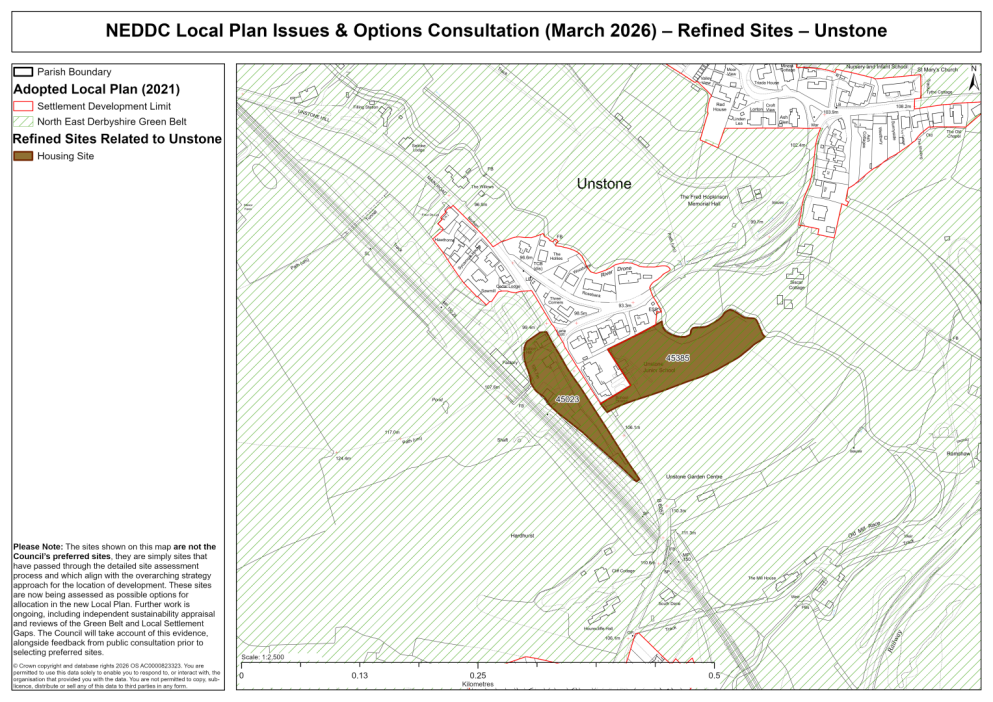Image resolution: width=993 pixels, height=702 pixels.
Task: Click the St Mary's Church label
Action: pyautogui.click(x=937, y=70)
